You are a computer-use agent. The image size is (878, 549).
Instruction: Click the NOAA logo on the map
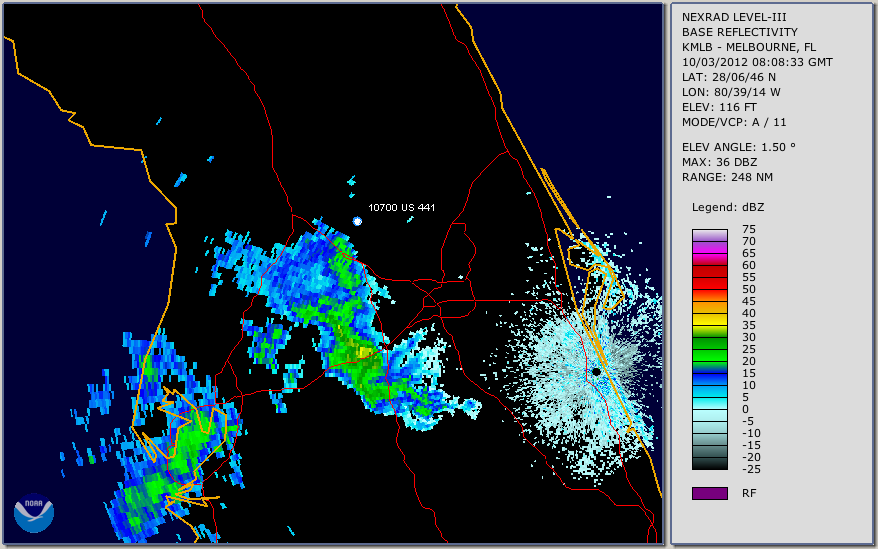pos(34,513)
